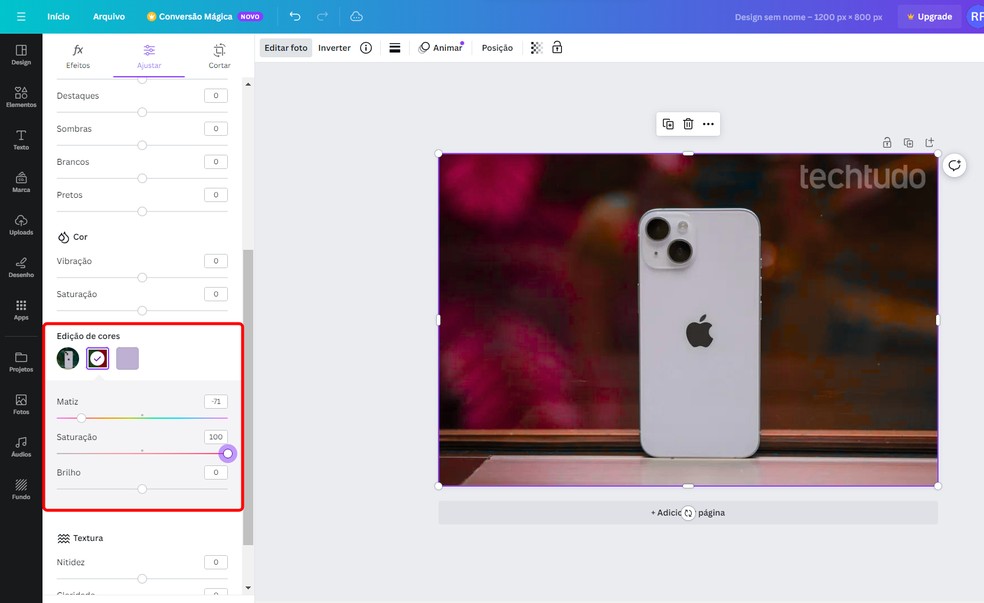The width and height of the screenshot is (984, 603).
Task: Click the design title text
Action: (808, 17)
